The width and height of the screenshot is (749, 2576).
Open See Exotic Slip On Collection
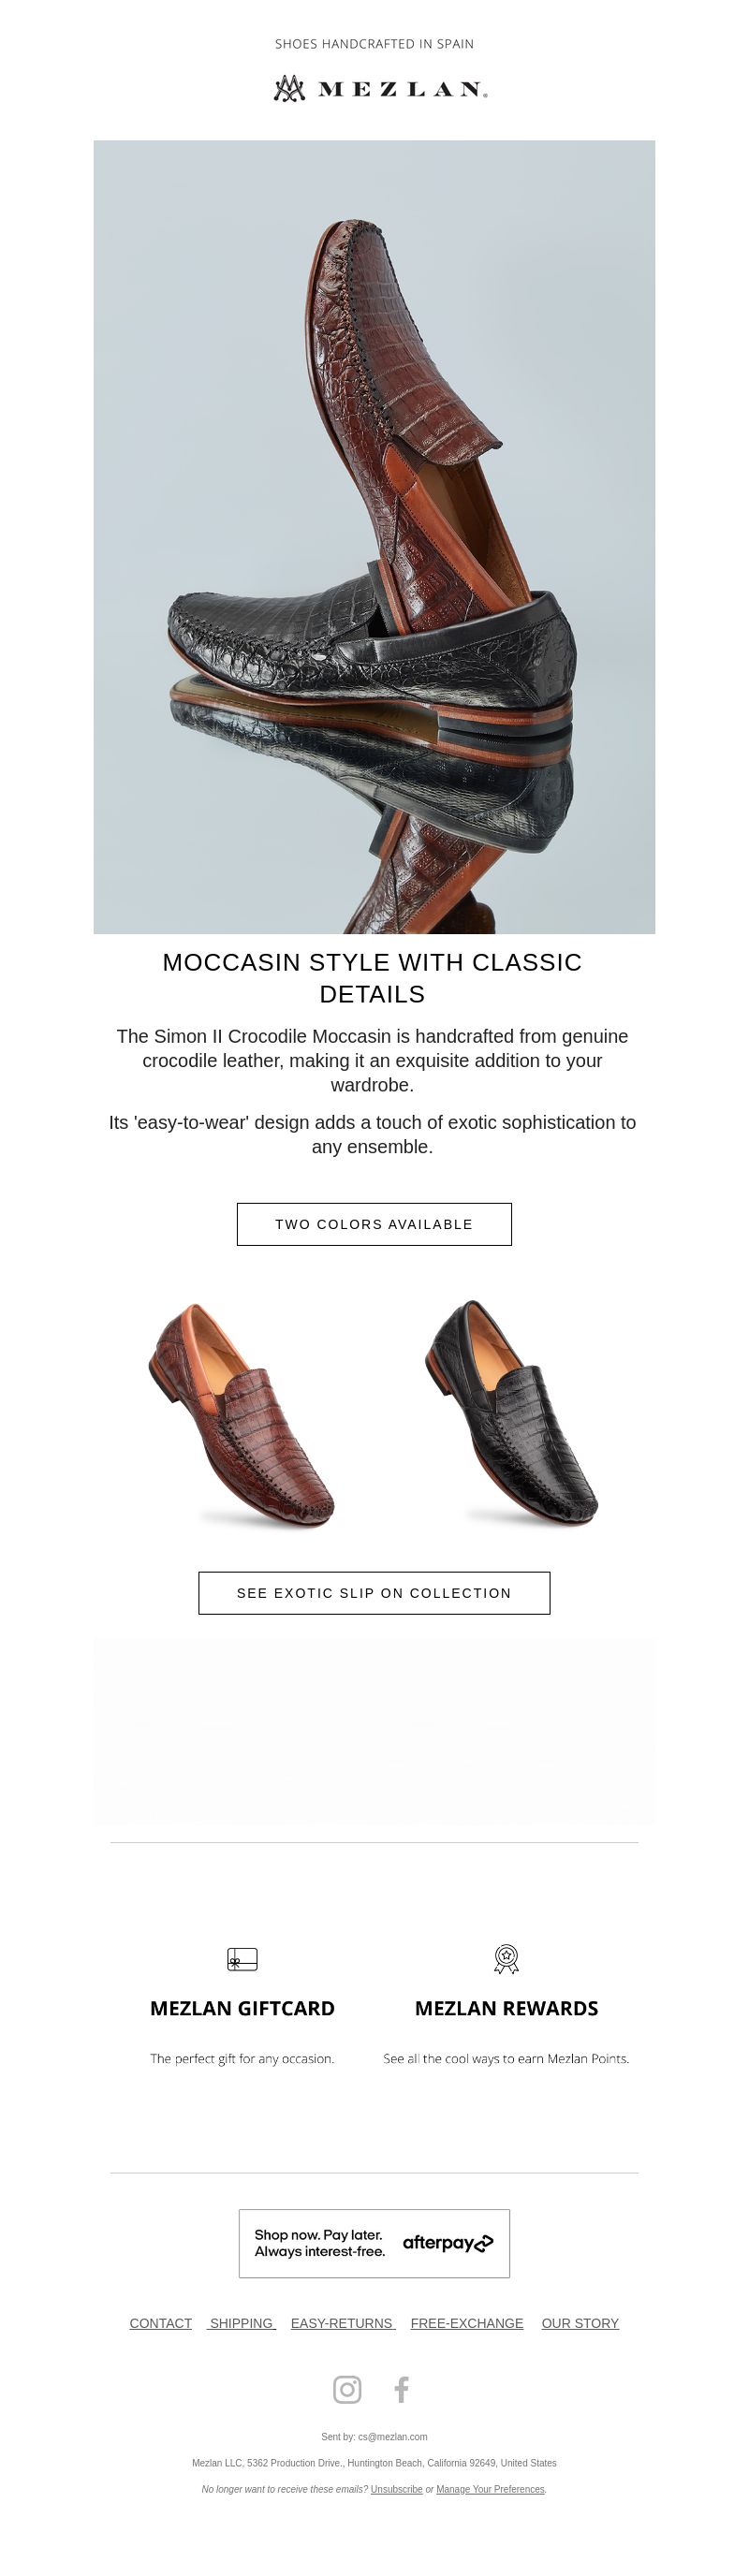coord(374,1593)
